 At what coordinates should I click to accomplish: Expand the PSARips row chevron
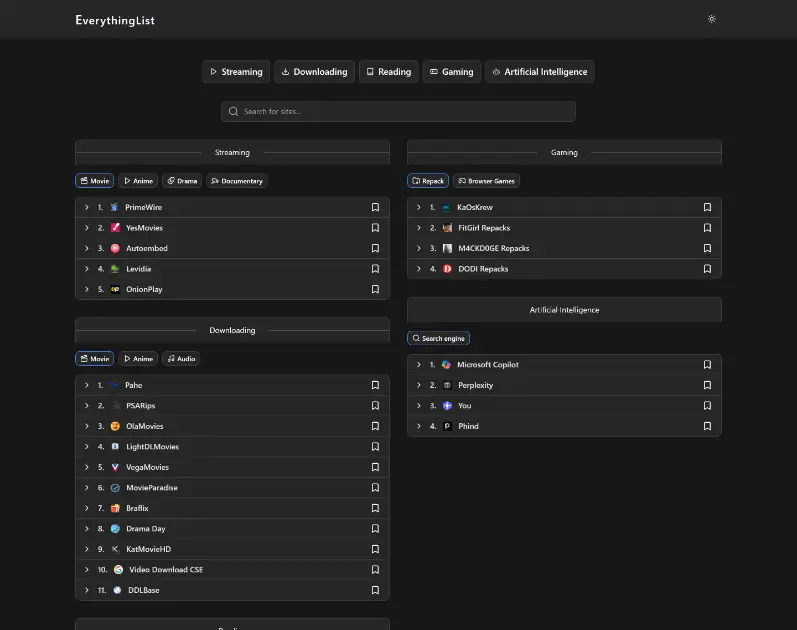(x=86, y=405)
